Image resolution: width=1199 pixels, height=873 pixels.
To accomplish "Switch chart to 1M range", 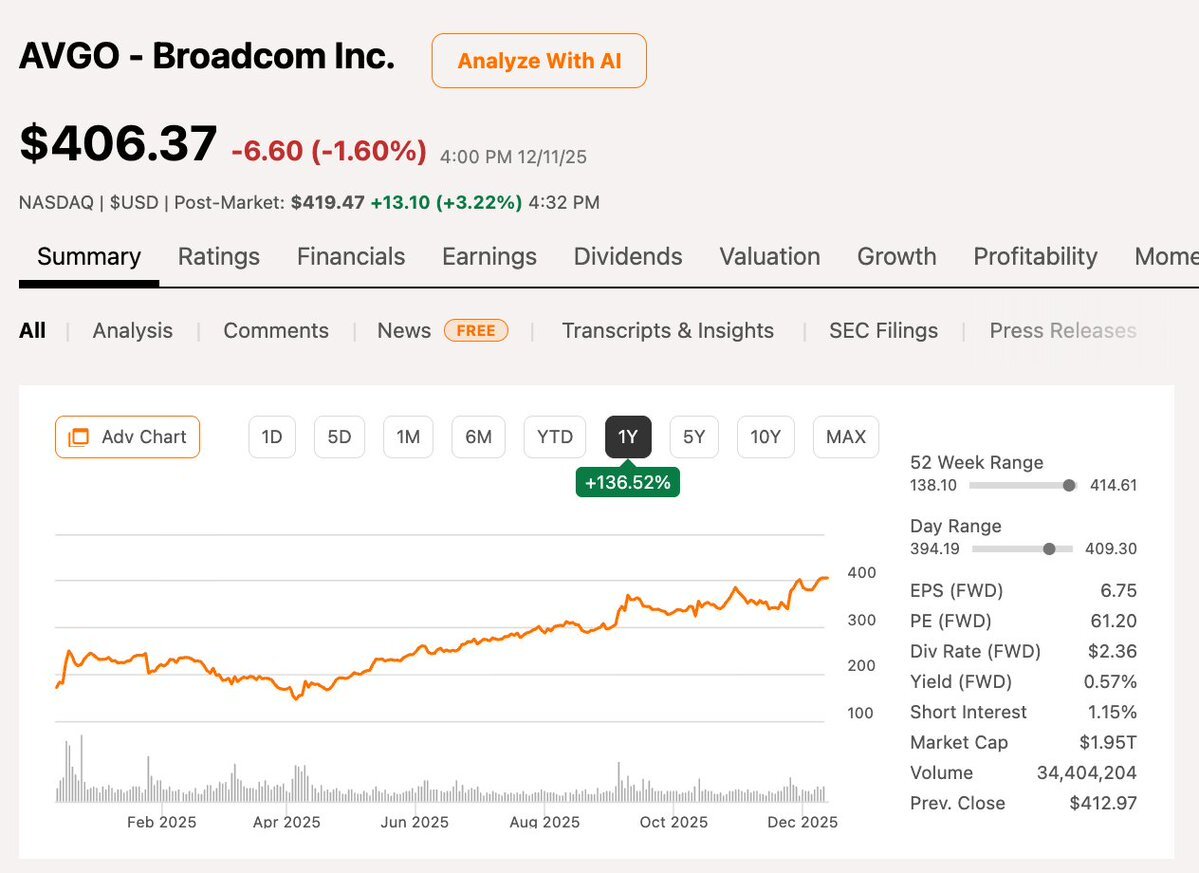I will (408, 437).
